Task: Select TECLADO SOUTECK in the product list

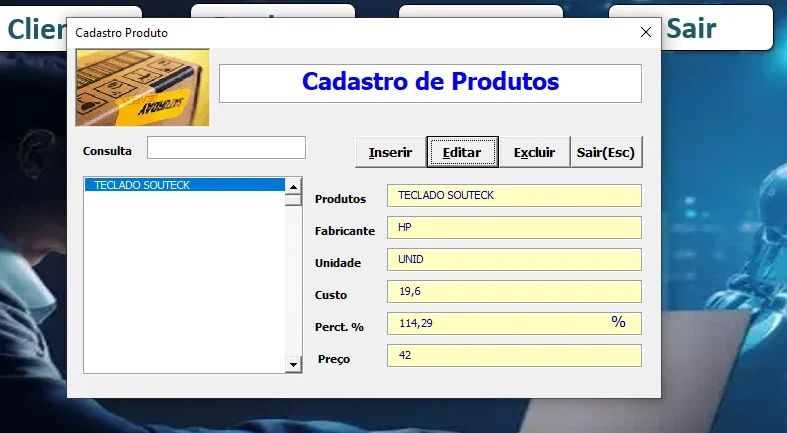Action: [185, 185]
